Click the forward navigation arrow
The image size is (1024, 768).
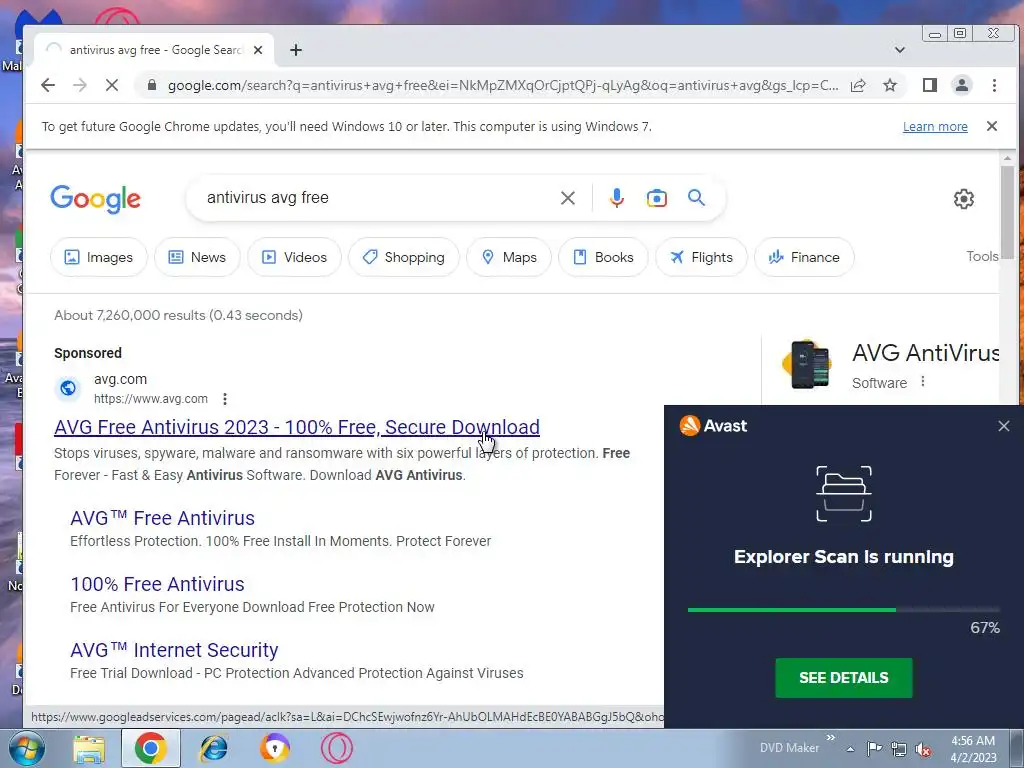[80, 85]
